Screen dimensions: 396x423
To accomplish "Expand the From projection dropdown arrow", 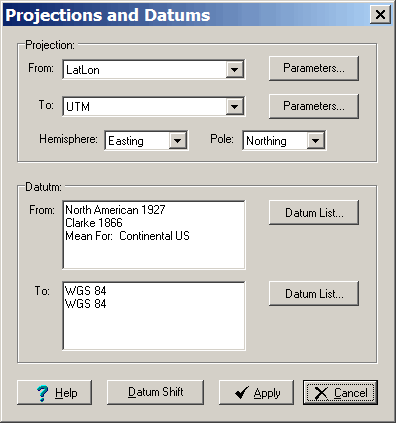I will point(234,70).
